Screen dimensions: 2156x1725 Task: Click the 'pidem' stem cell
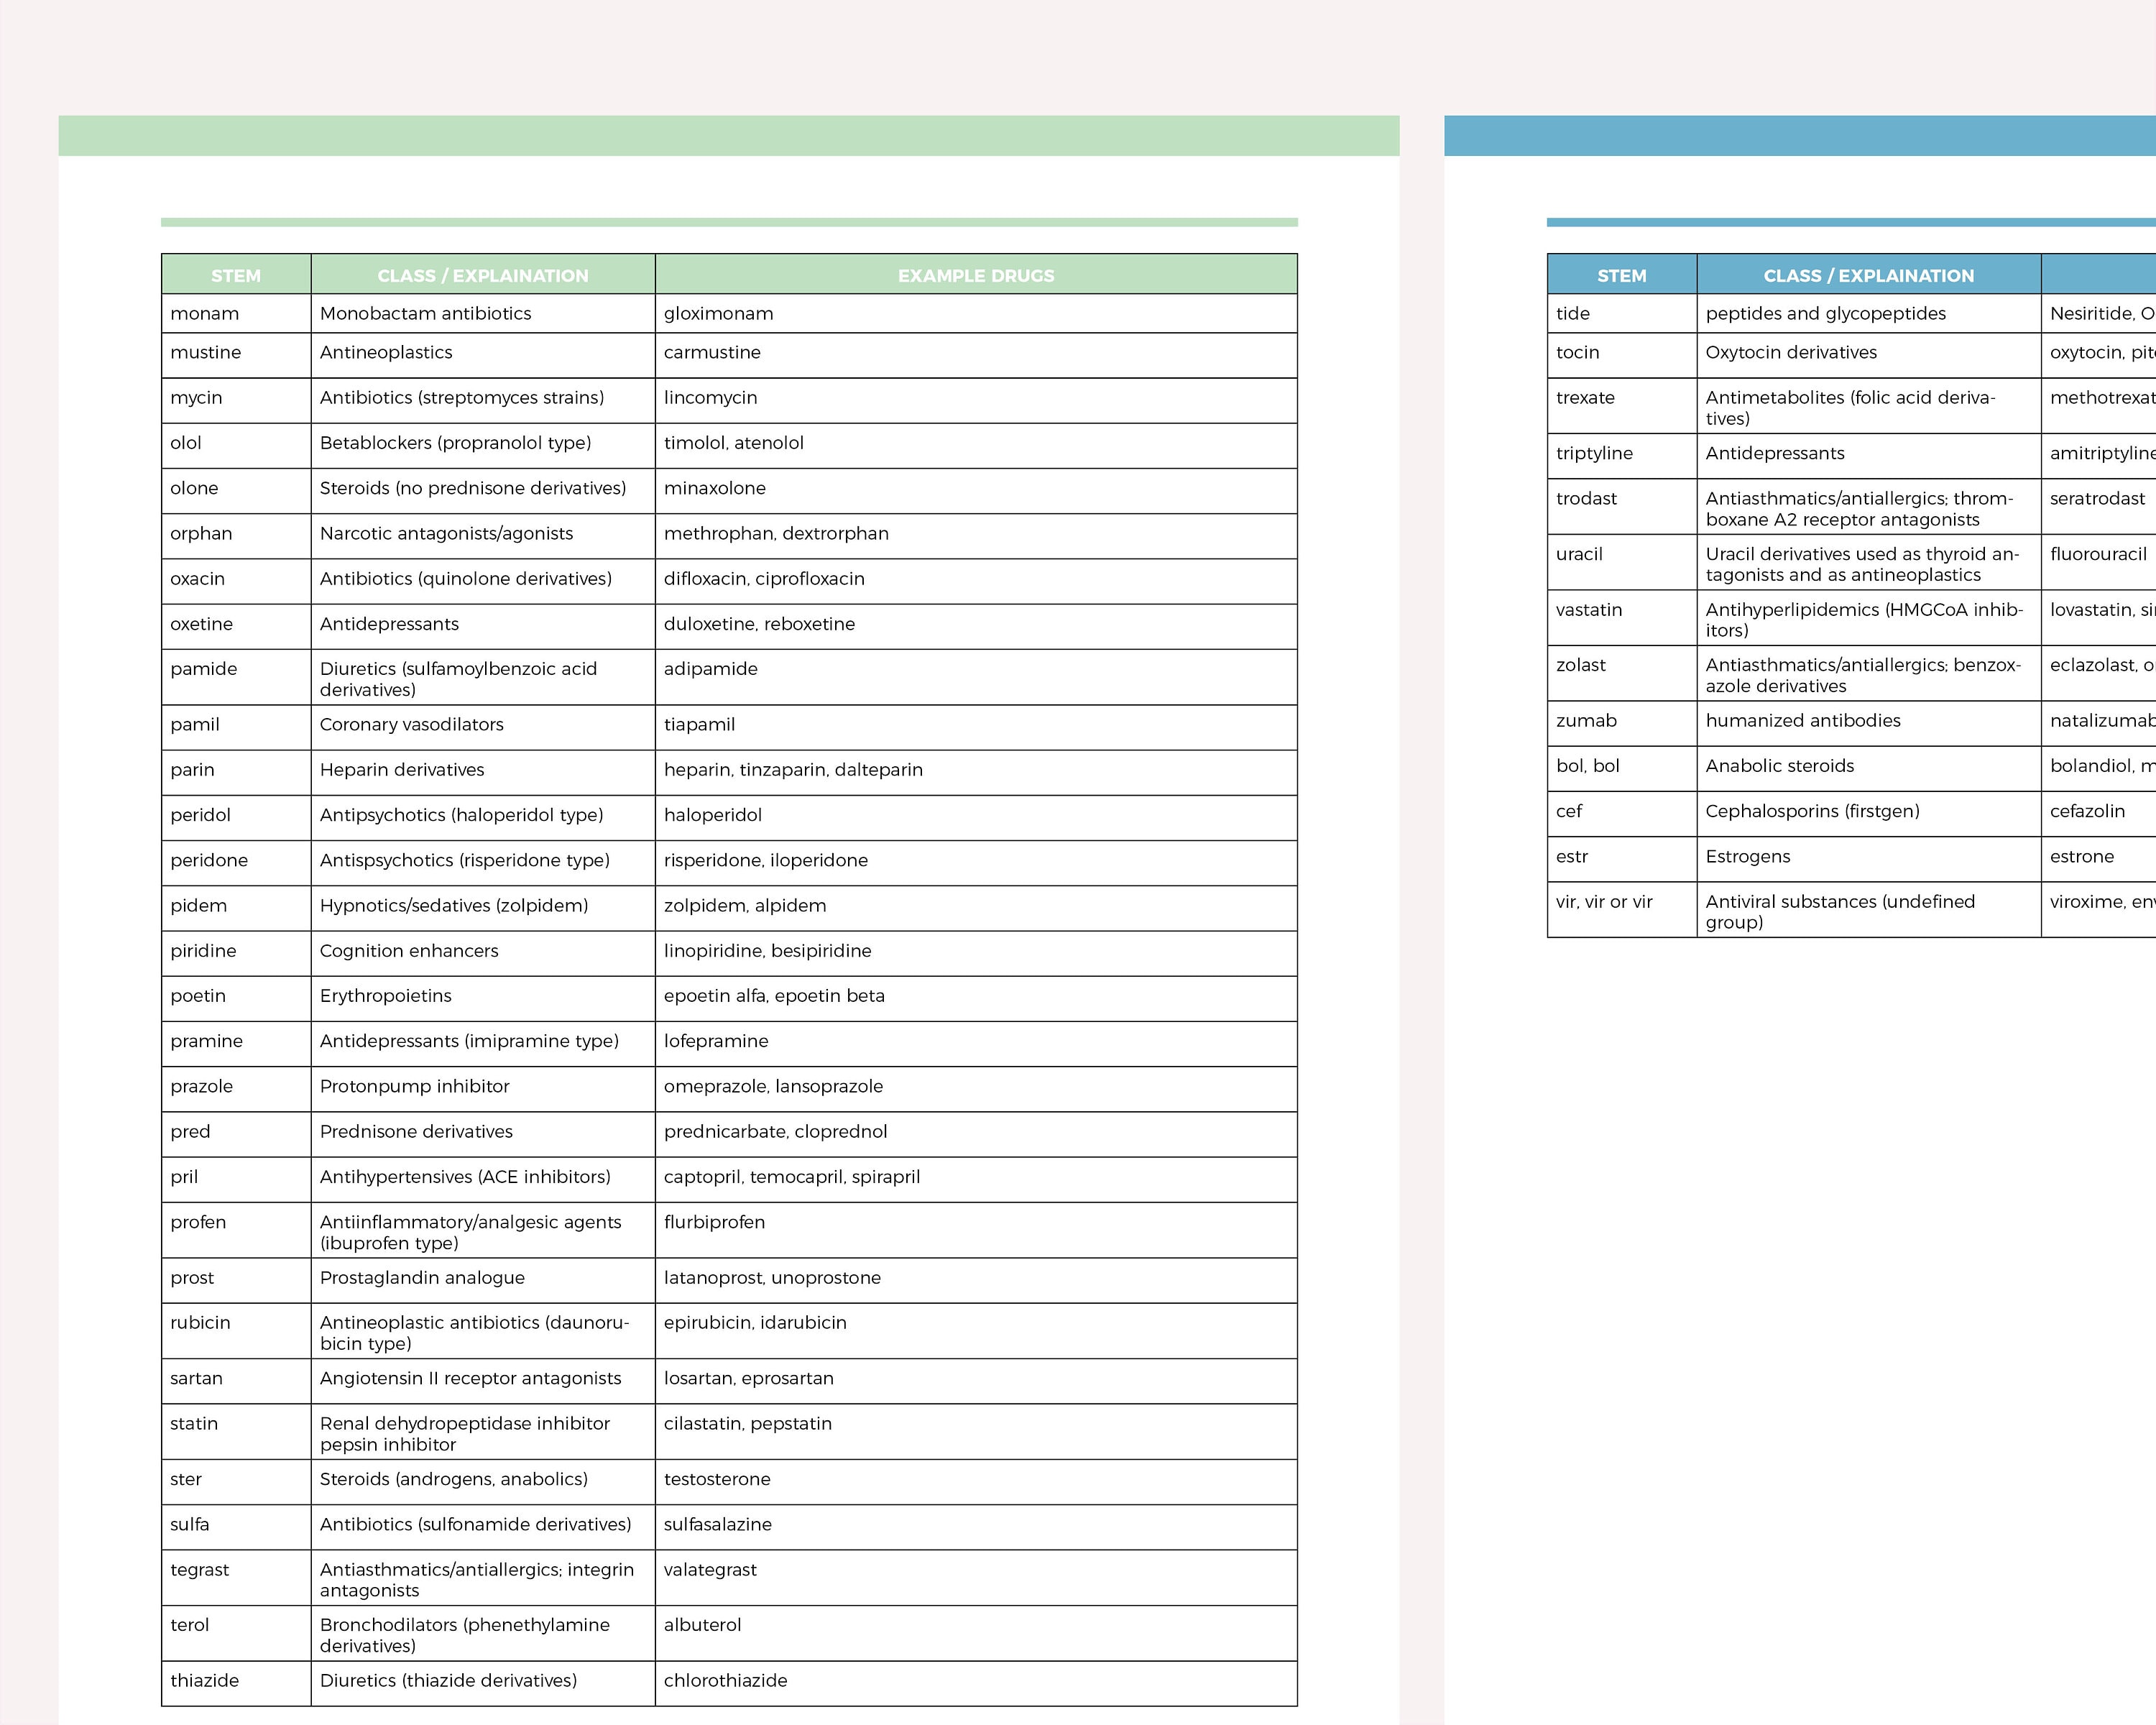coord(236,908)
